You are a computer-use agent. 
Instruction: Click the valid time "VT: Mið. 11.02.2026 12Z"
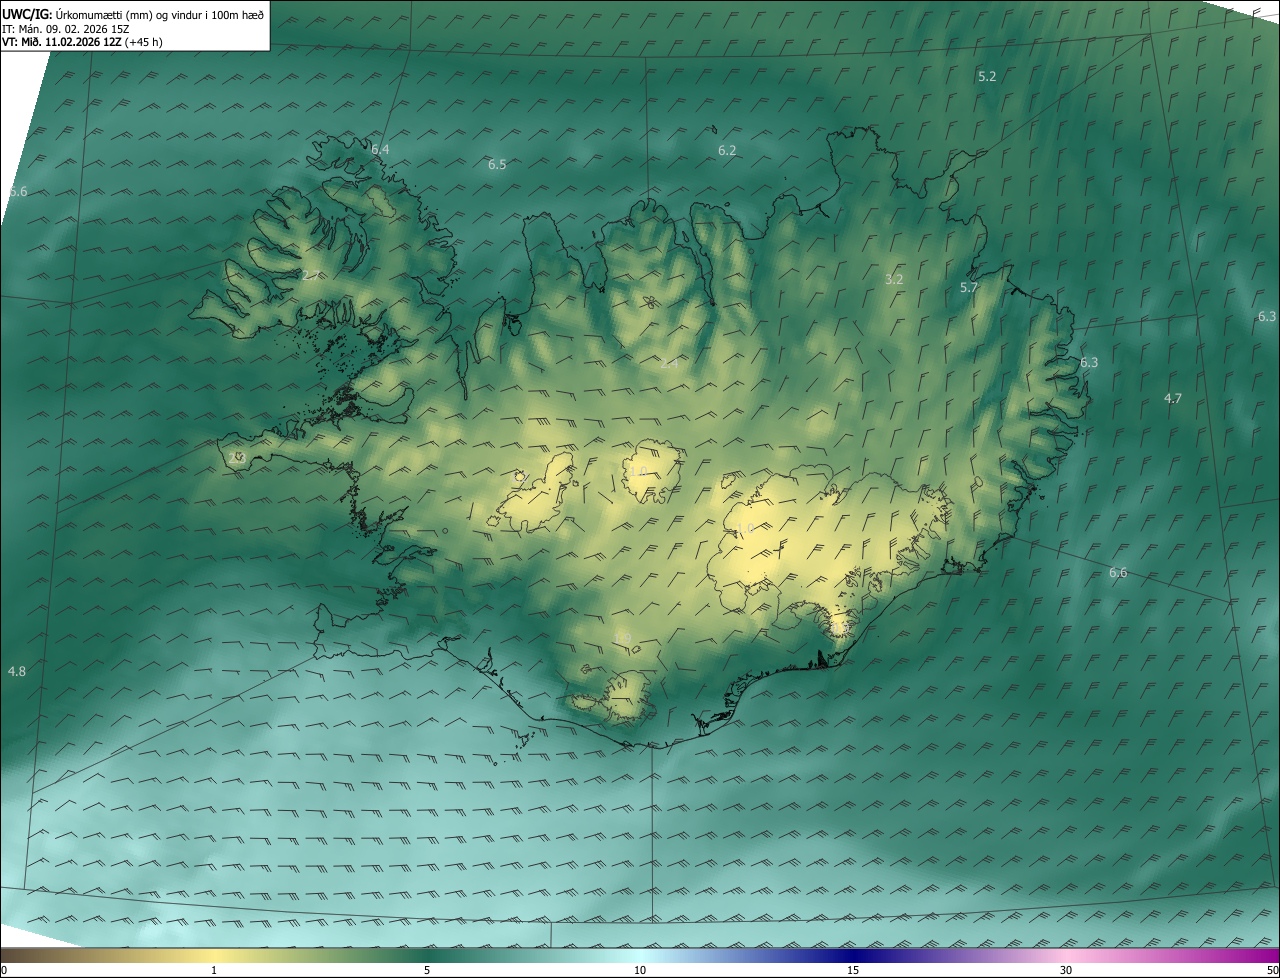pyautogui.click(x=60, y=42)
